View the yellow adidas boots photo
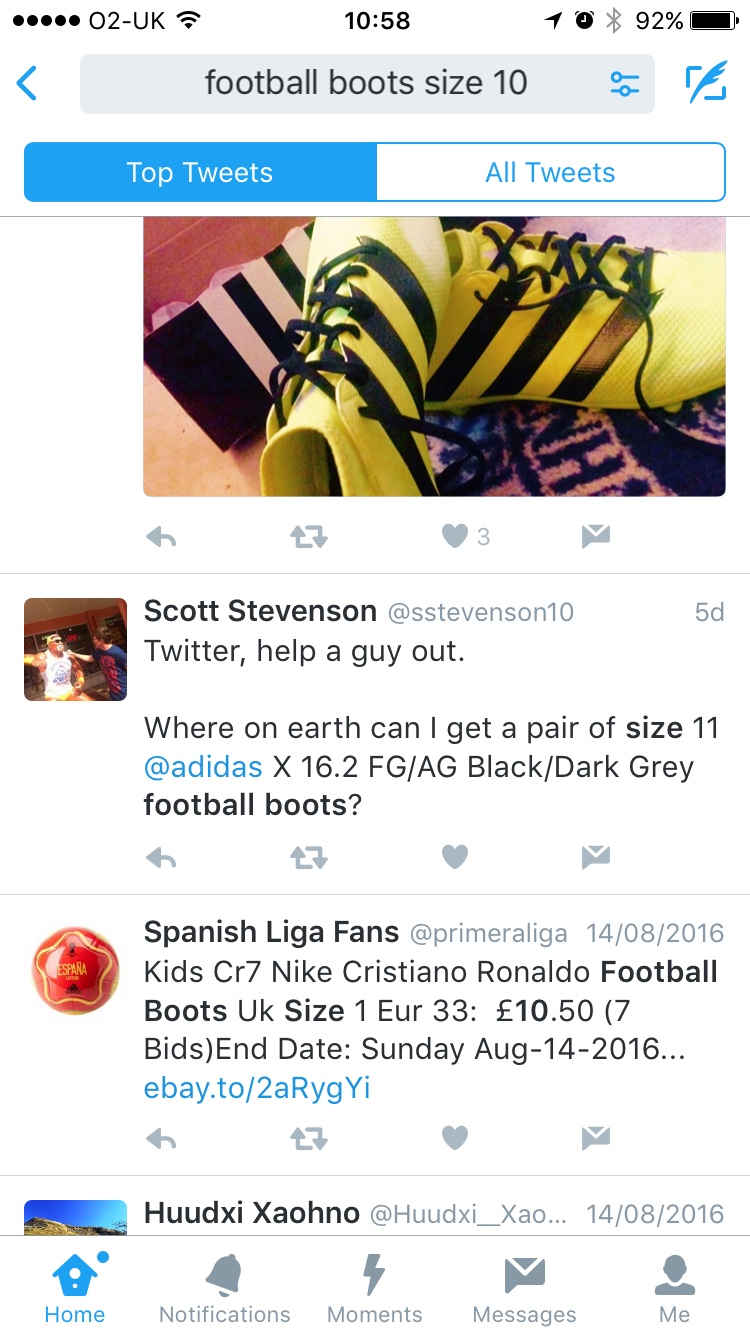Image resolution: width=750 pixels, height=1334 pixels. (x=434, y=356)
